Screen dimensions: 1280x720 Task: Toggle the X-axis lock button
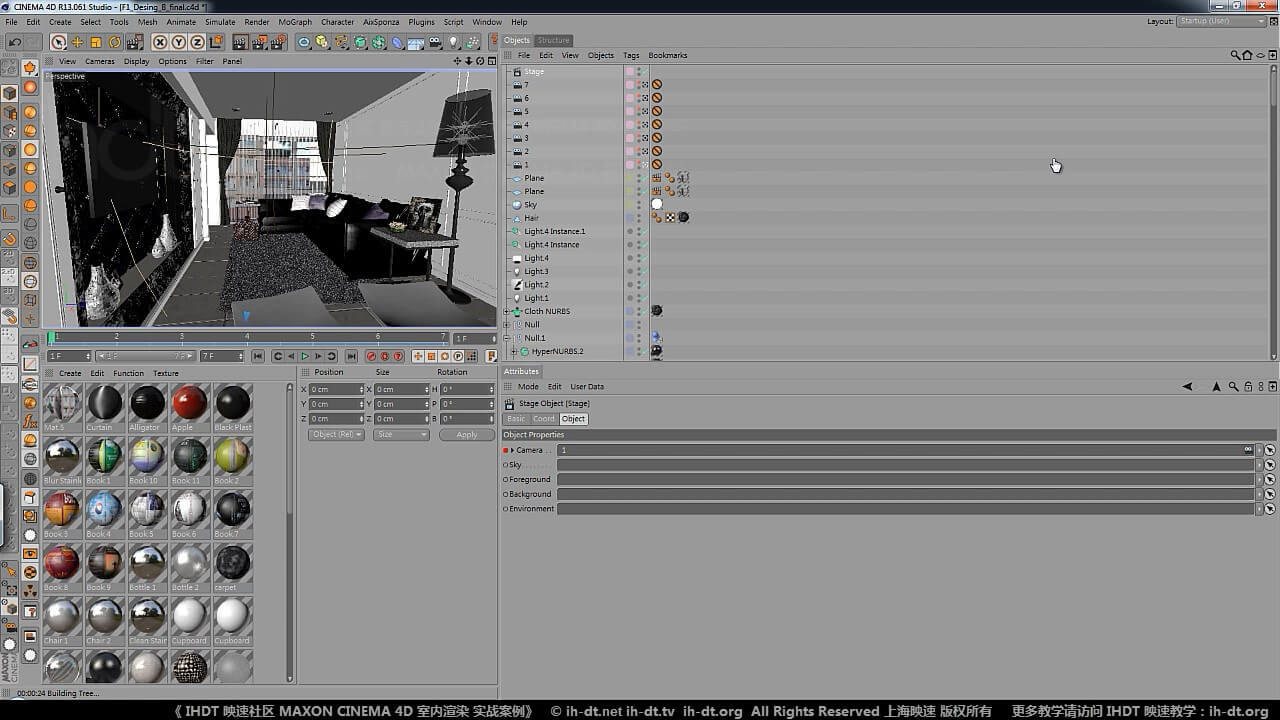tap(159, 42)
